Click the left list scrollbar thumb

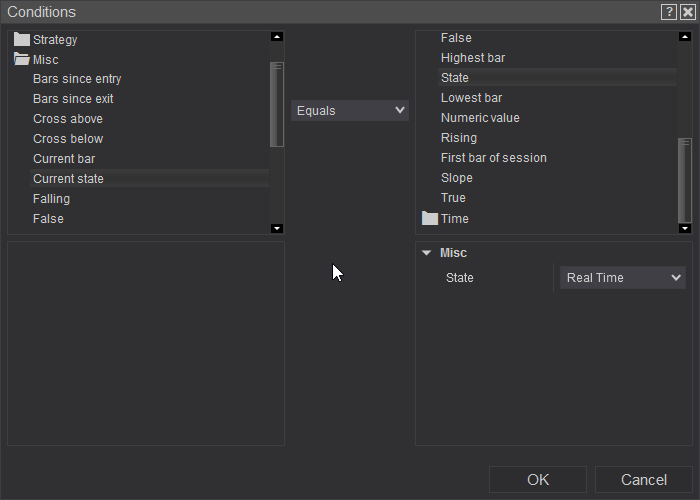(277, 104)
